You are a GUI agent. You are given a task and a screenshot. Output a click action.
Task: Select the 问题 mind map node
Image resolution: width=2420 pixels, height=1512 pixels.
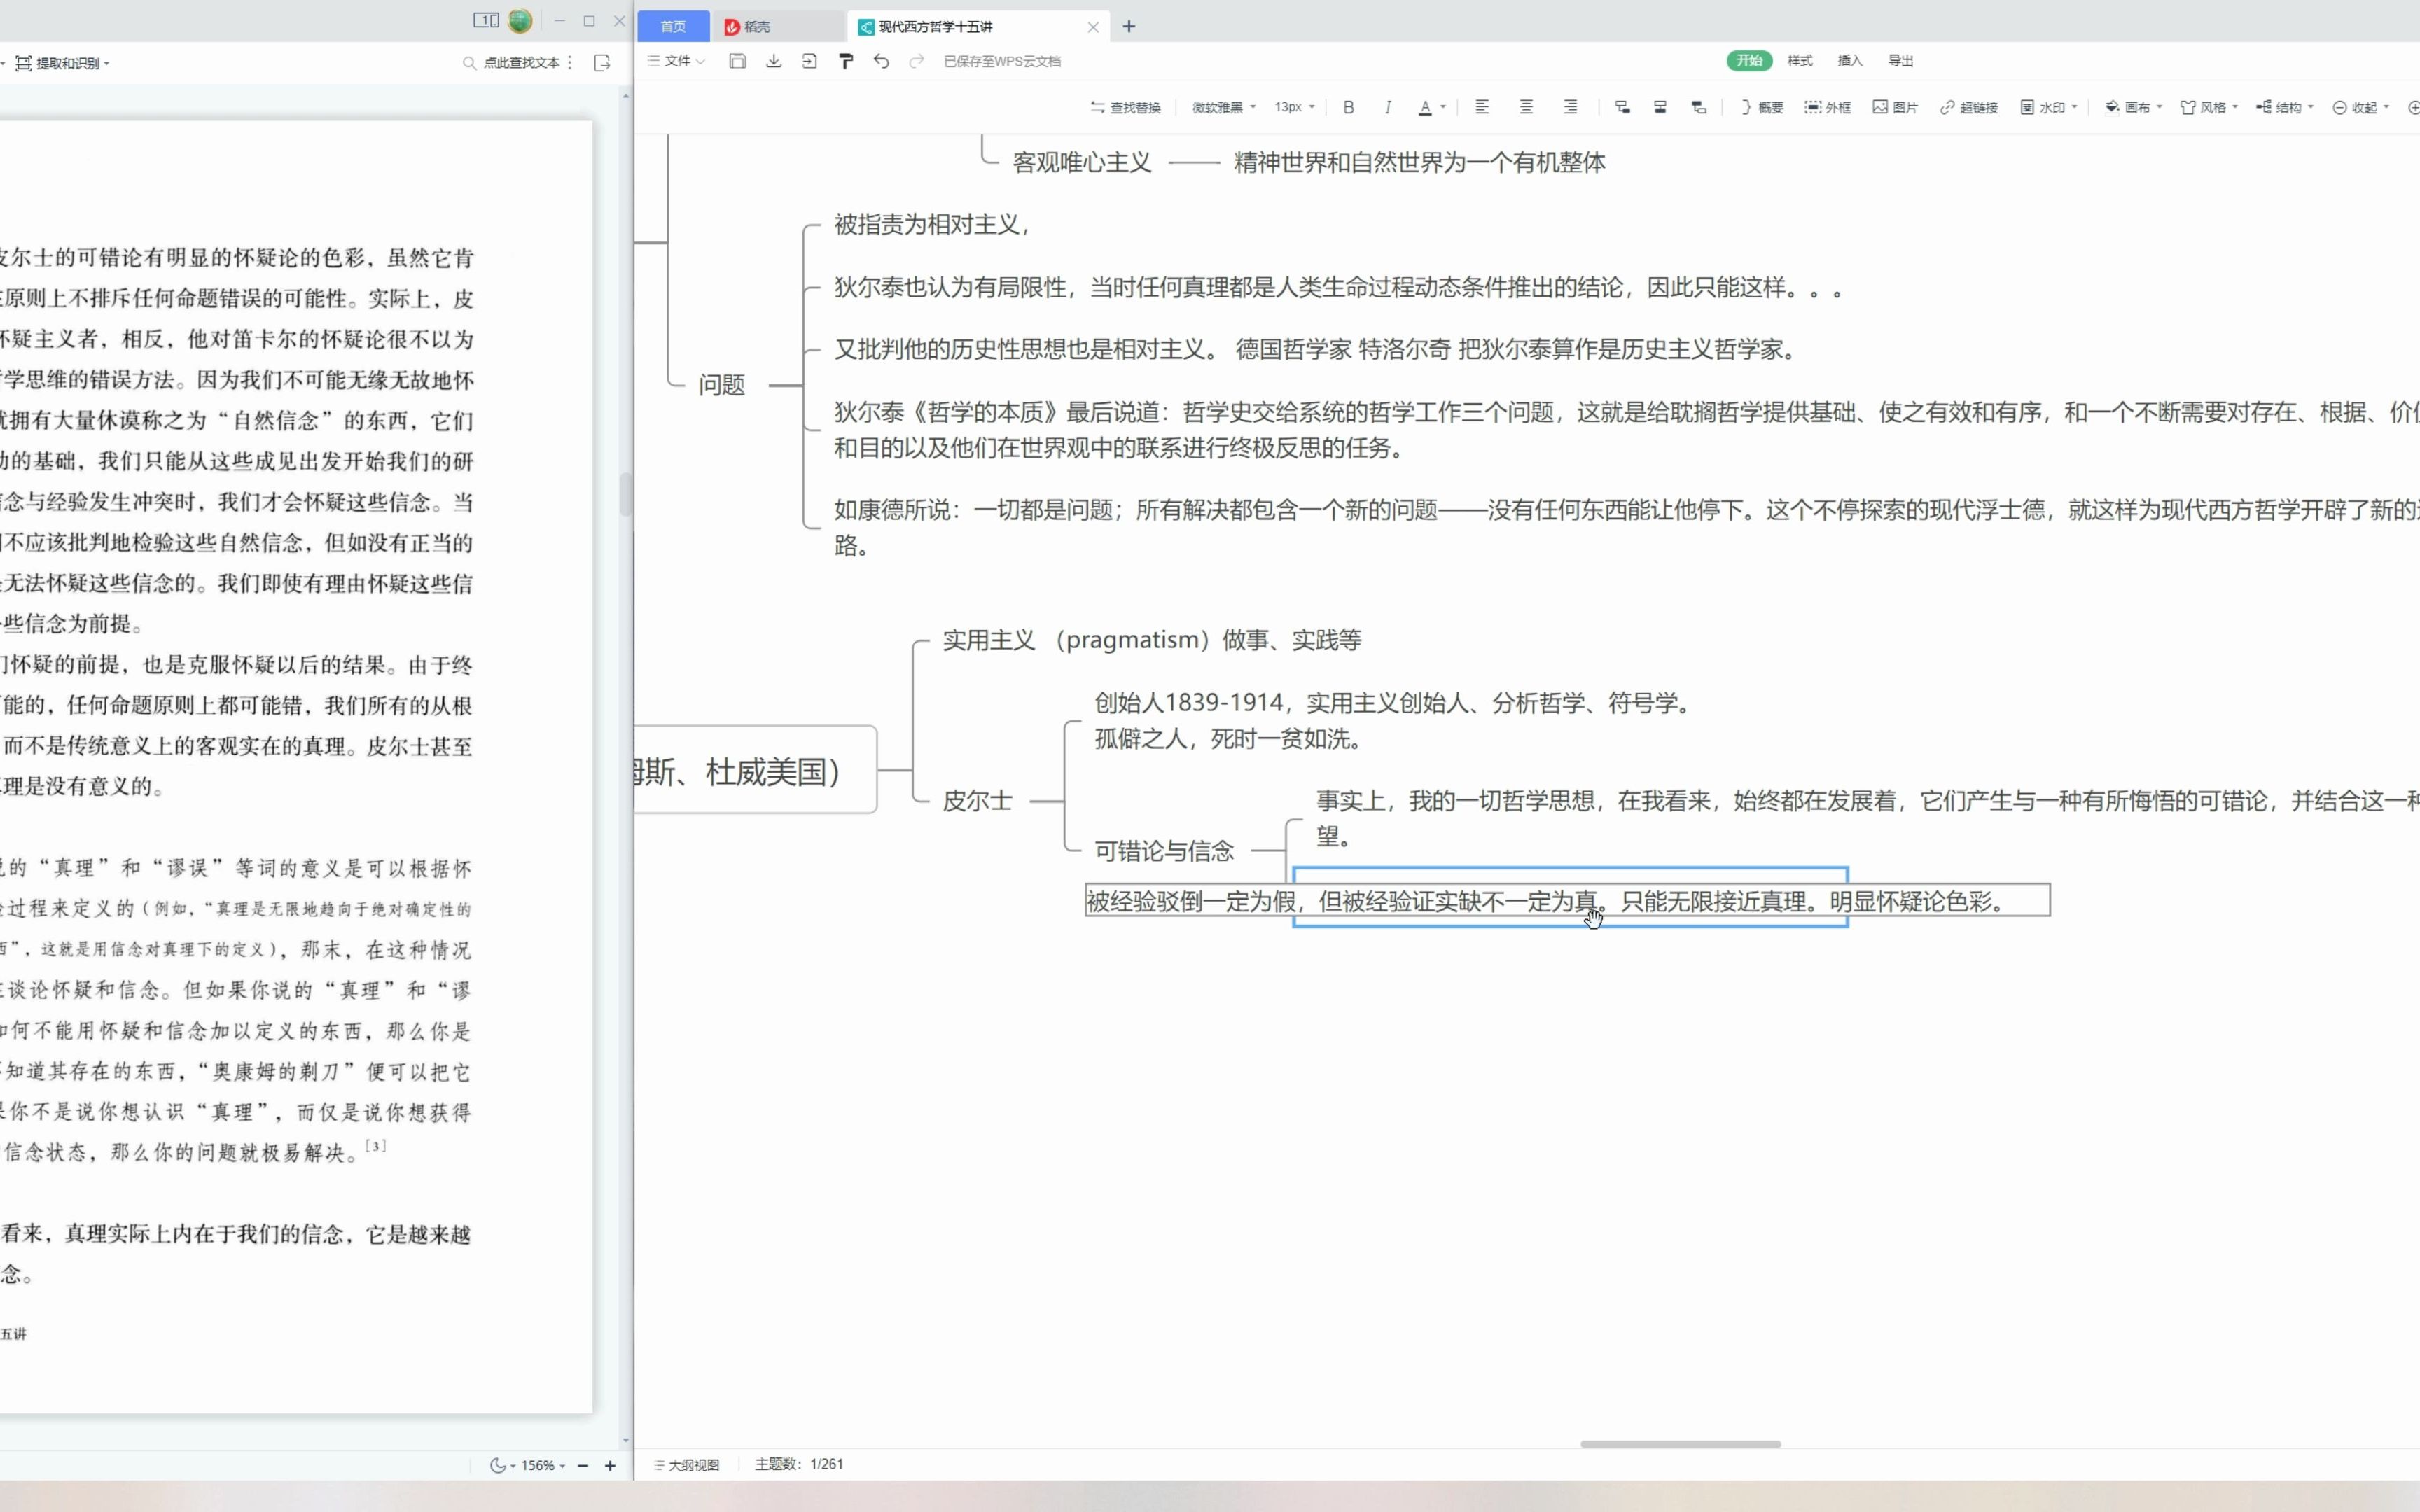(721, 385)
